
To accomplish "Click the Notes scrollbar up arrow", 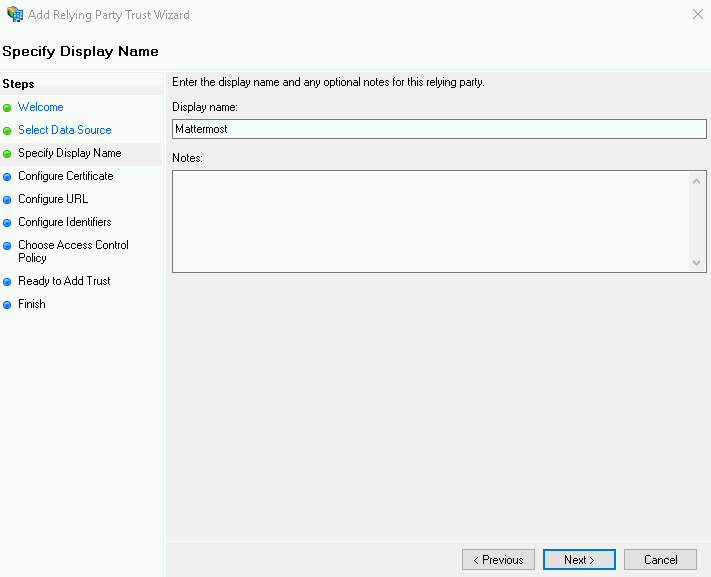I will click(x=697, y=180).
